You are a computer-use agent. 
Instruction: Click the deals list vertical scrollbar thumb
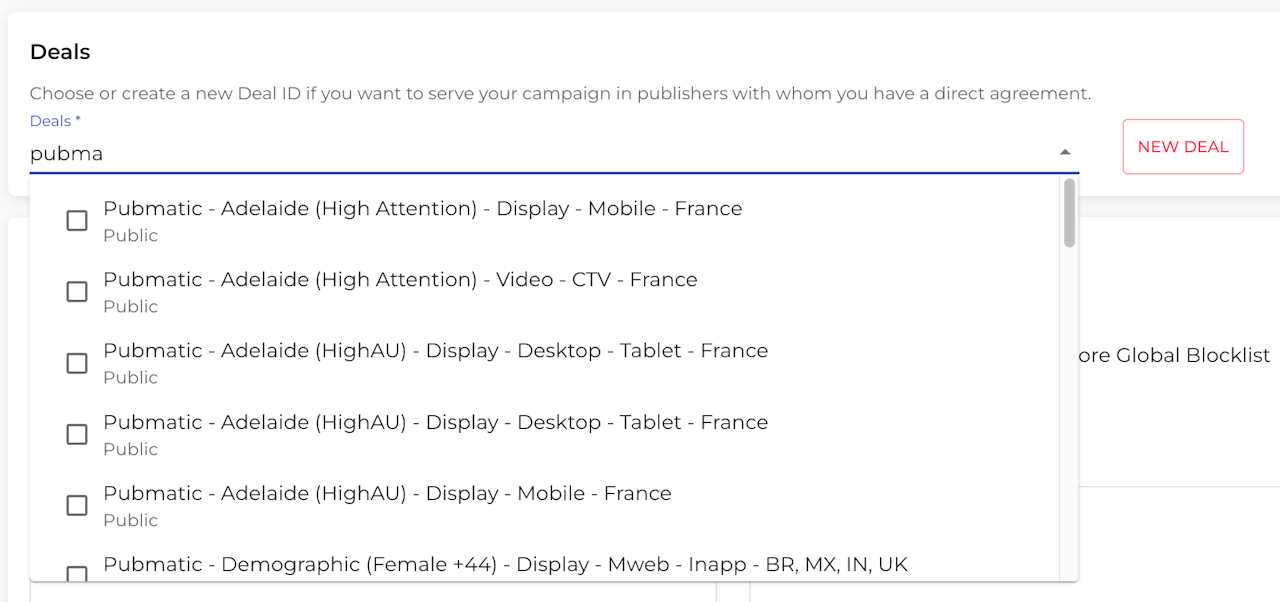tap(1070, 213)
